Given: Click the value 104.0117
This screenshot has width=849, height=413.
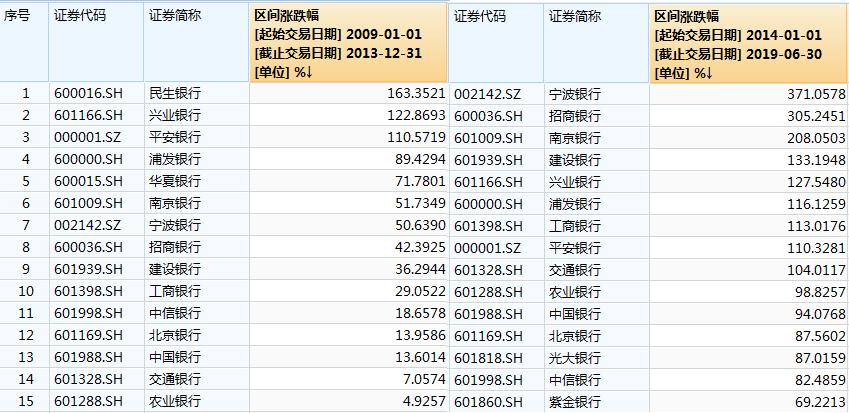Looking at the screenshot, I should click(817, 270).
